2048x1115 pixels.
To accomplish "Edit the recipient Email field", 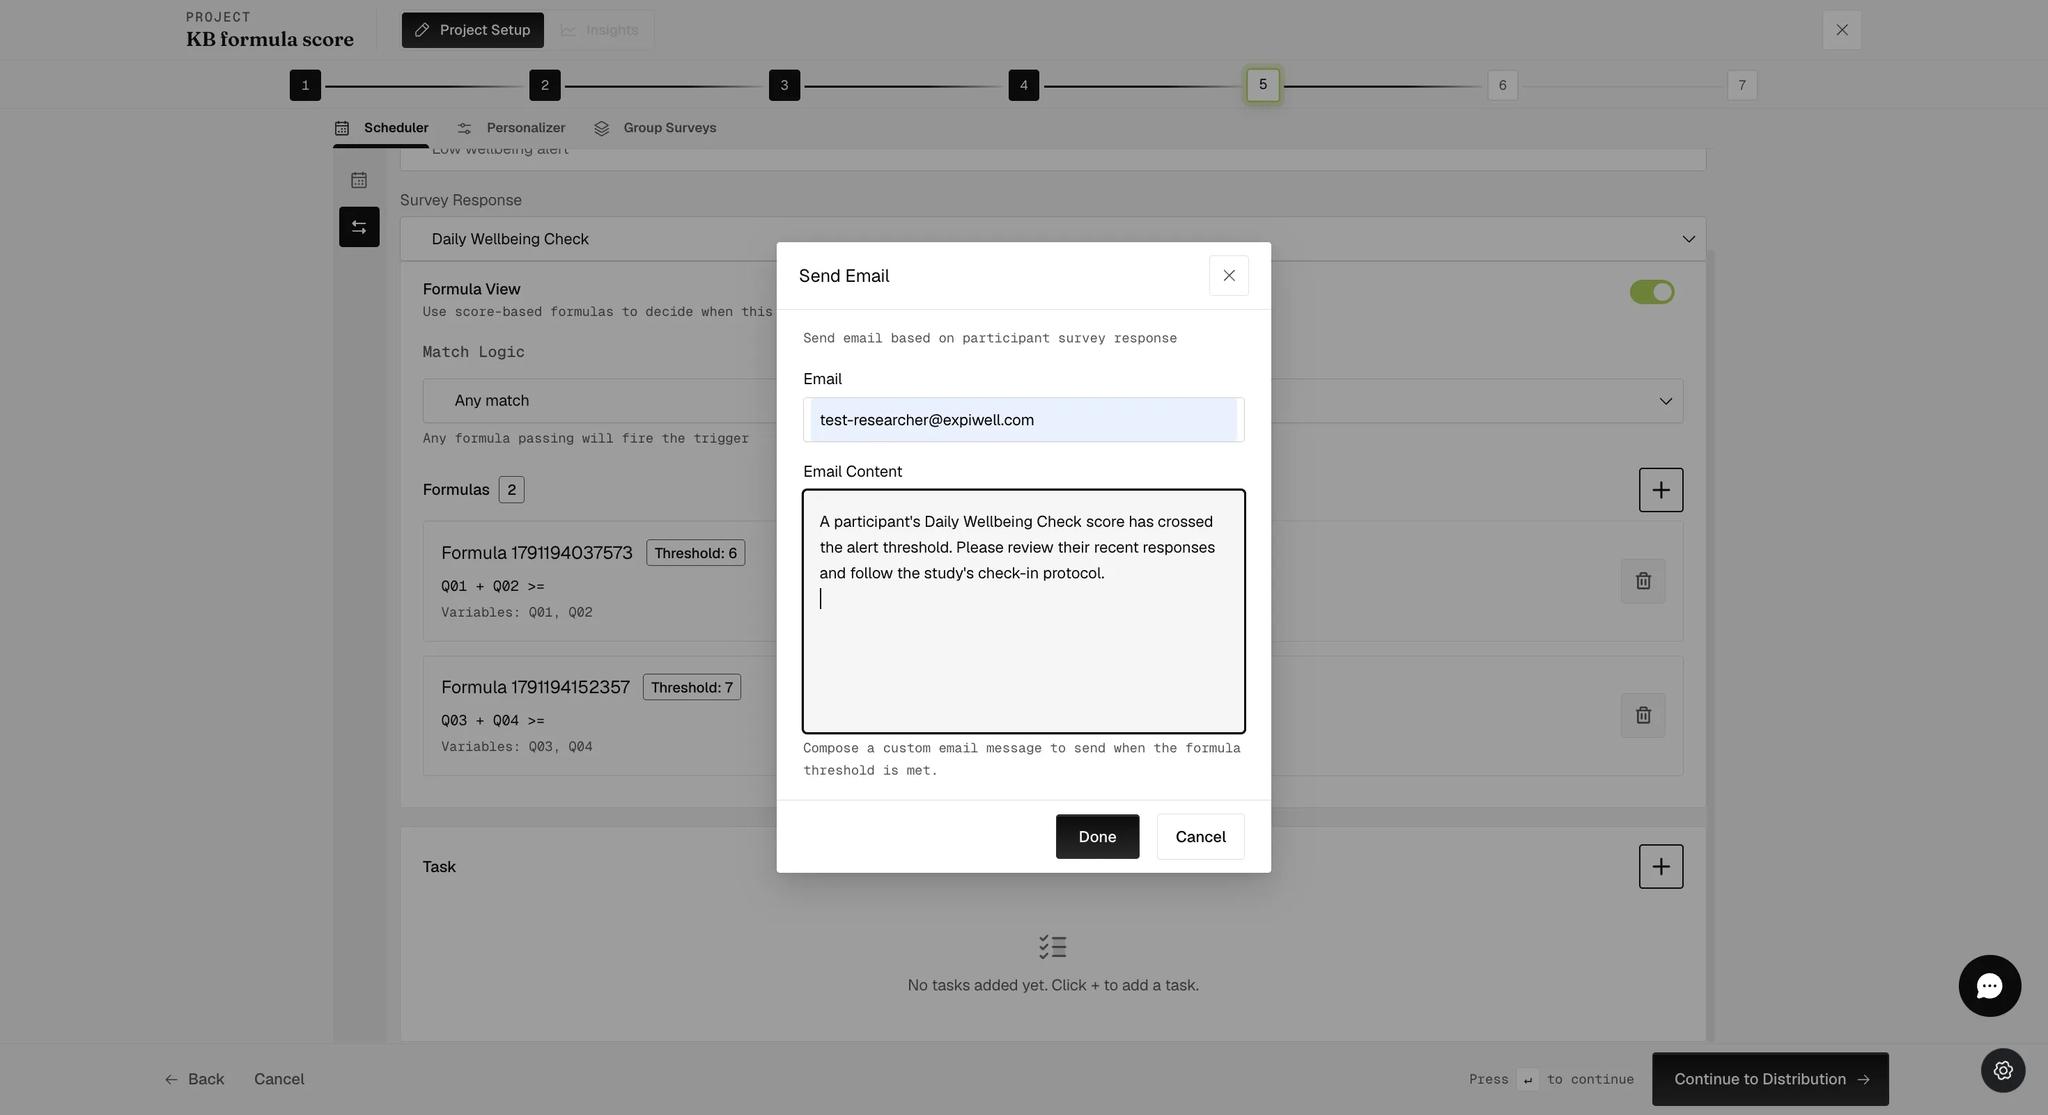I will tap(1023, 420).
